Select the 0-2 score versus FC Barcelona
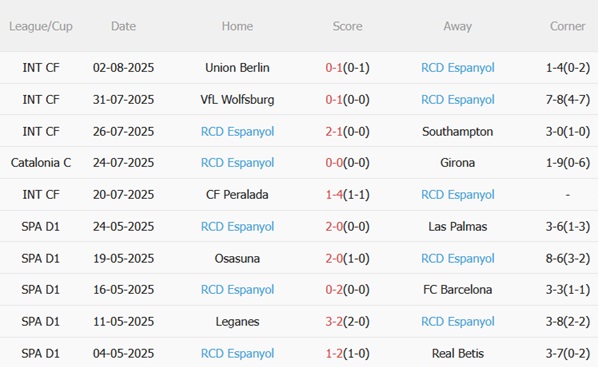This screenshot has width=599, height=367. click(347, 289)
